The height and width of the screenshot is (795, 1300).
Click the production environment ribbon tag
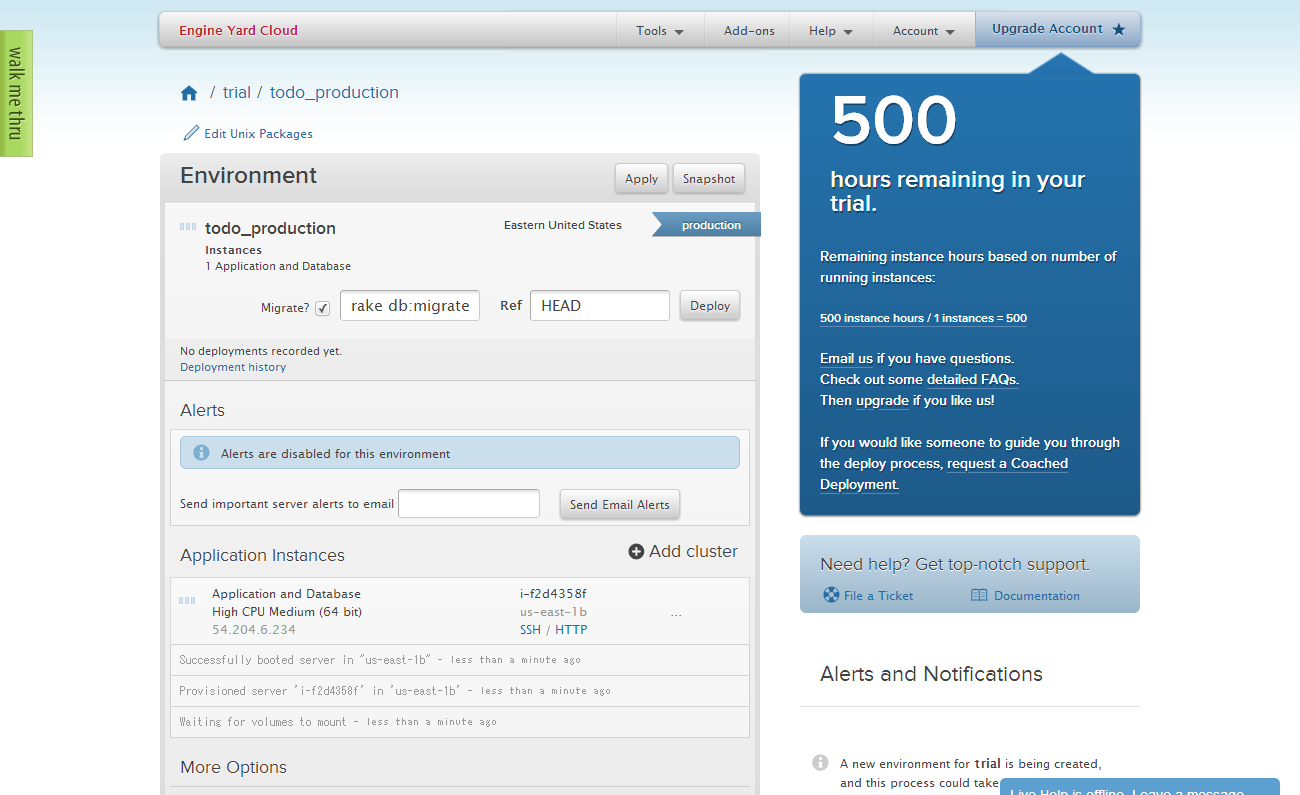(x=707, y=225)
